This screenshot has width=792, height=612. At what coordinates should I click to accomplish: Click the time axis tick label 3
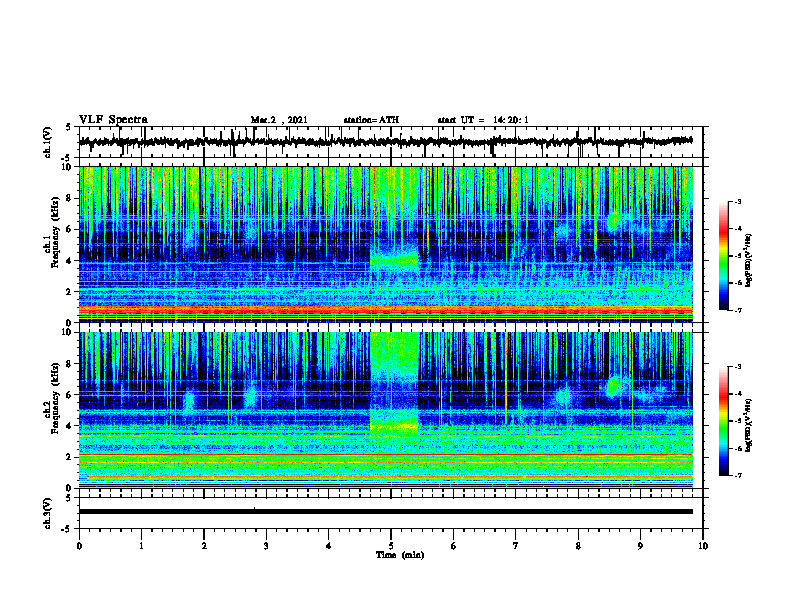[266, 546]
